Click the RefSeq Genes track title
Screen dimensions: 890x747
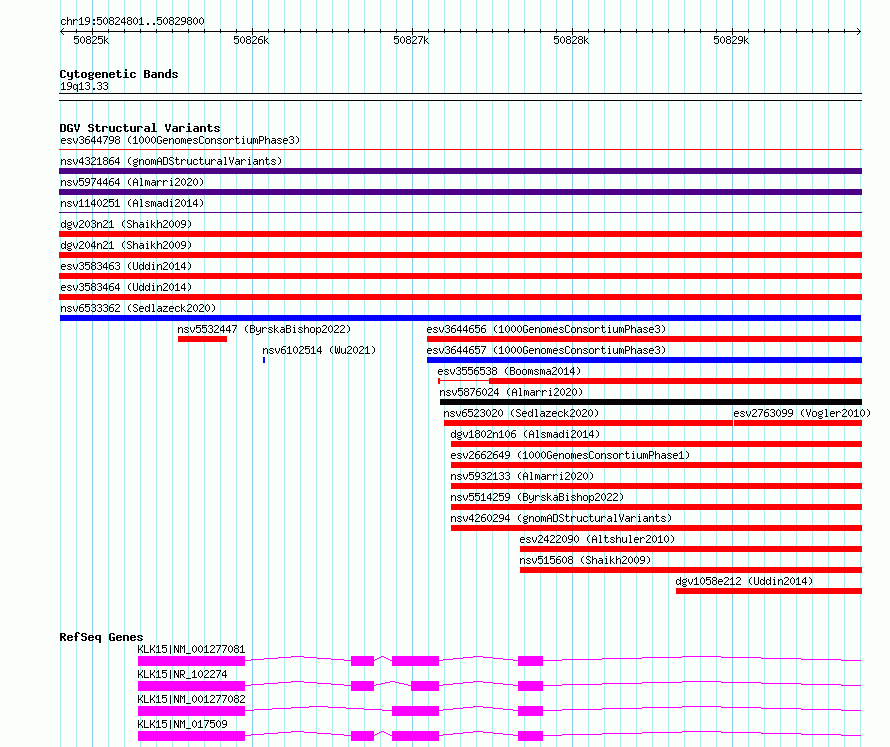(101, 637)
